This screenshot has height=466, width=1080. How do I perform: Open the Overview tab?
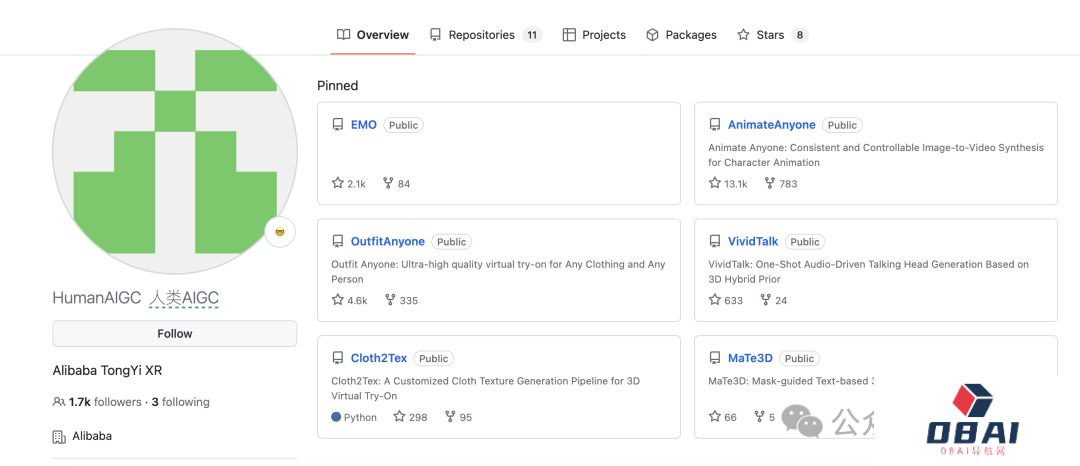coord(373,35)
